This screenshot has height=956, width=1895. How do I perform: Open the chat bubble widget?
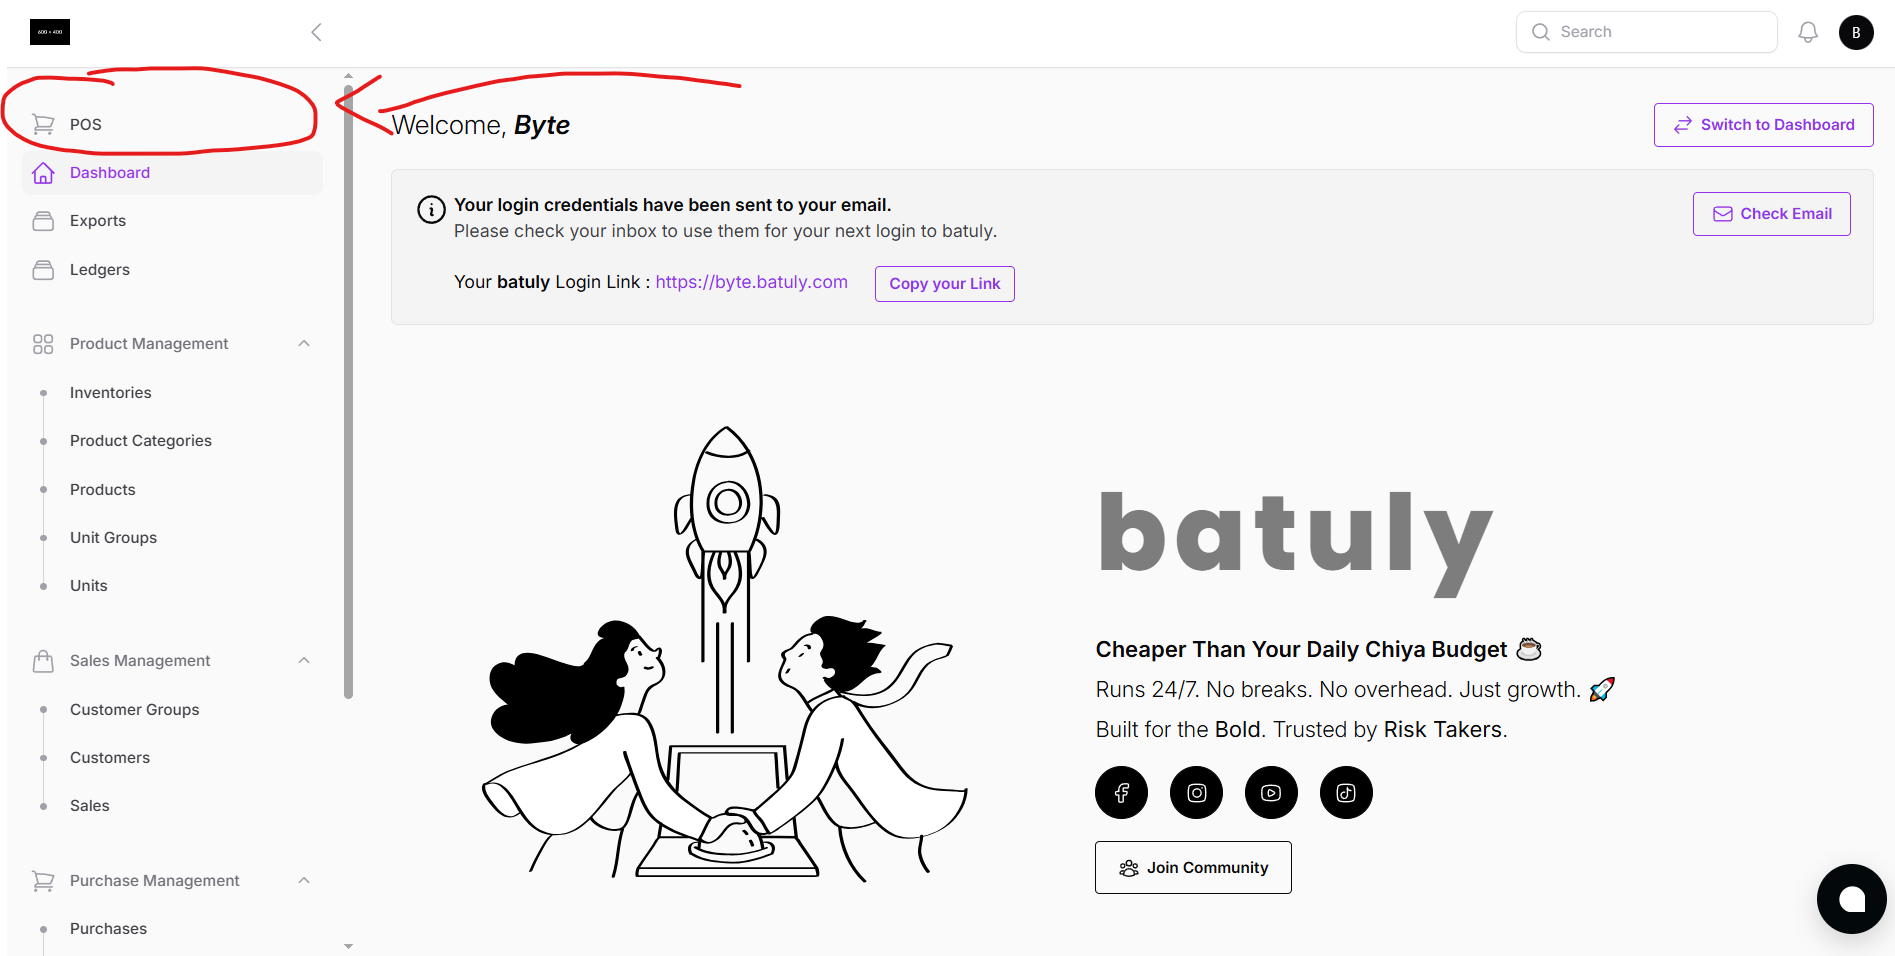tap(1851, 899)
